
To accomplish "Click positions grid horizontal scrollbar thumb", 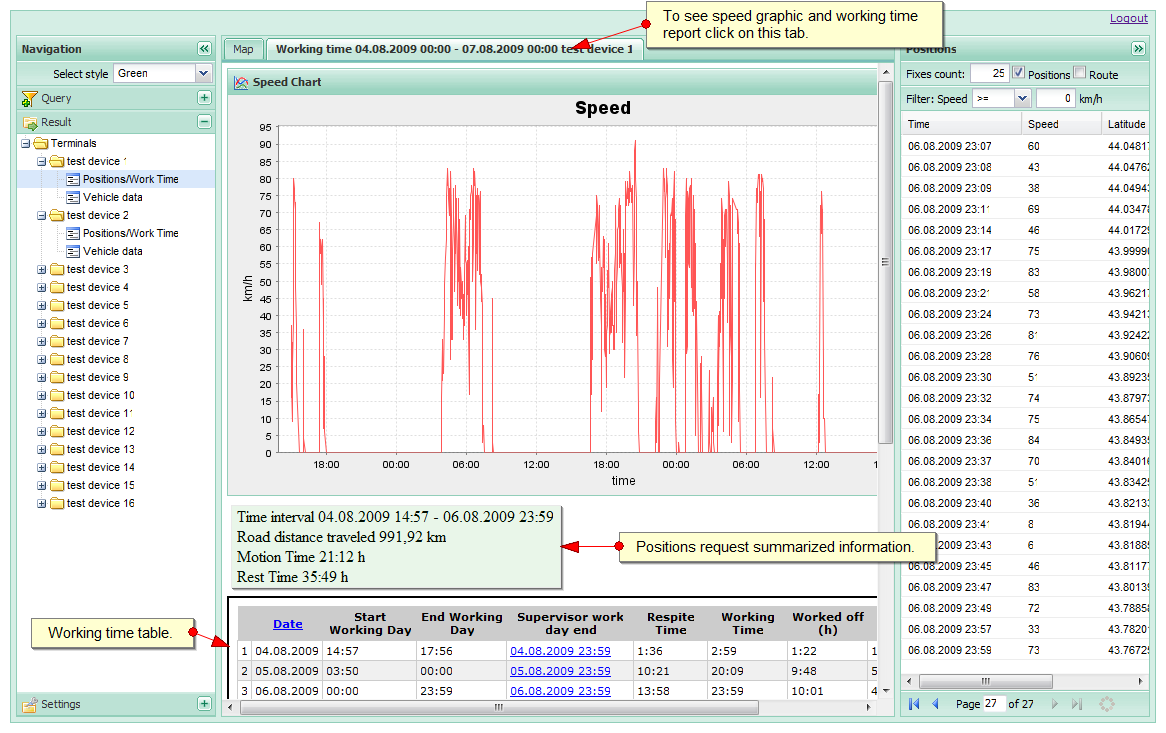I will coord(985,681).
